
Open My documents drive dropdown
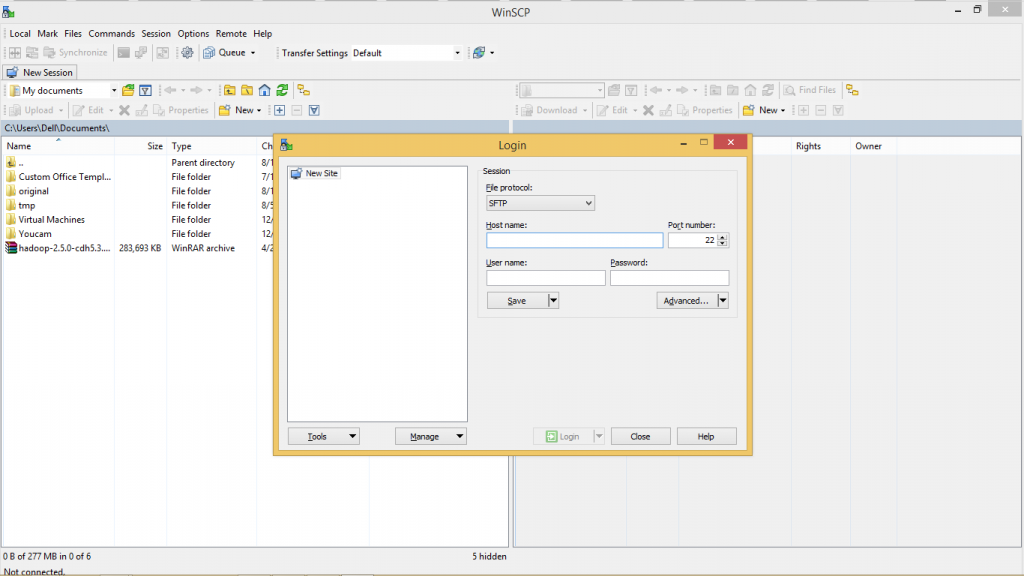pyautogui.click(x=114, y=90)
